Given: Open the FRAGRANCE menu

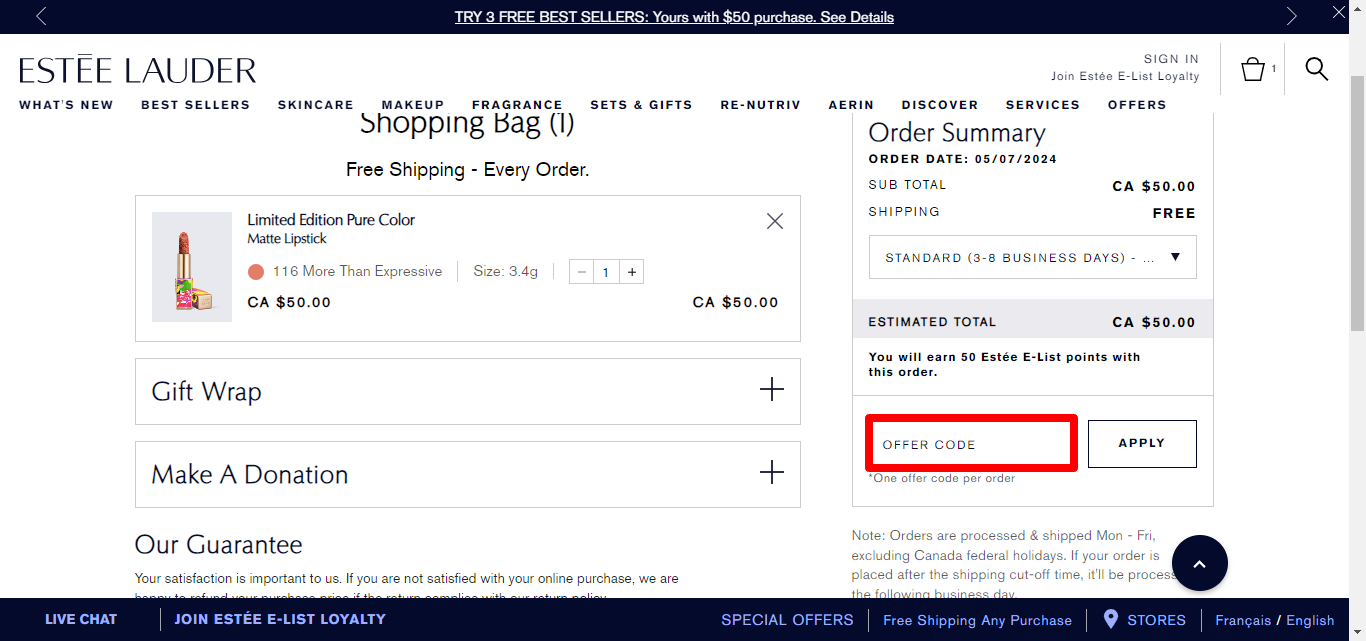Looking at the screenshot, I should coord(517,104).
